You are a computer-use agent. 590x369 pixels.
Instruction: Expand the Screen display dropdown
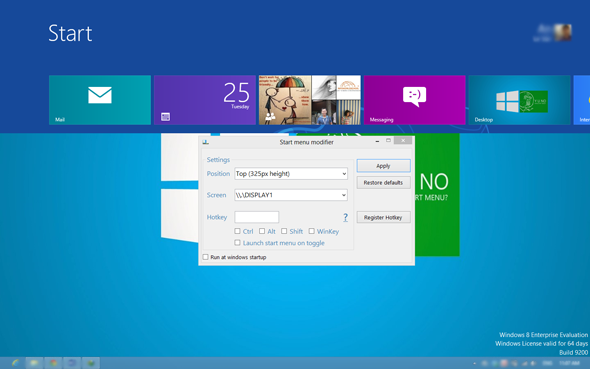[291, 195]
